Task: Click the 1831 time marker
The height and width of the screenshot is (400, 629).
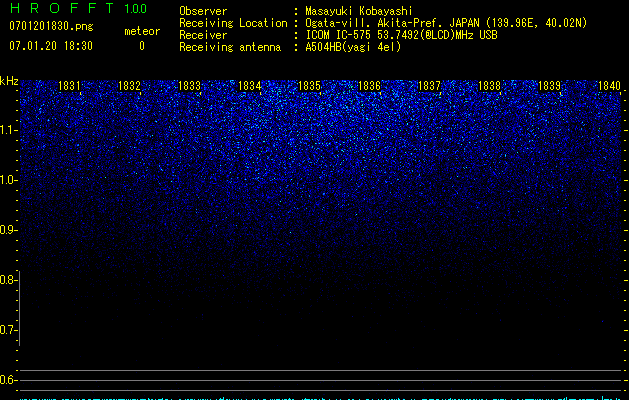Action: [x=69, y=86]
